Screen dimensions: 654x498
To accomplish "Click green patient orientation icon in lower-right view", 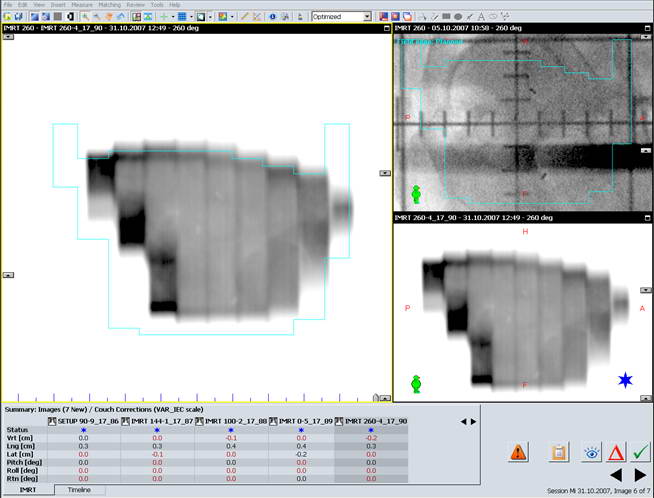I will [416, 384].
